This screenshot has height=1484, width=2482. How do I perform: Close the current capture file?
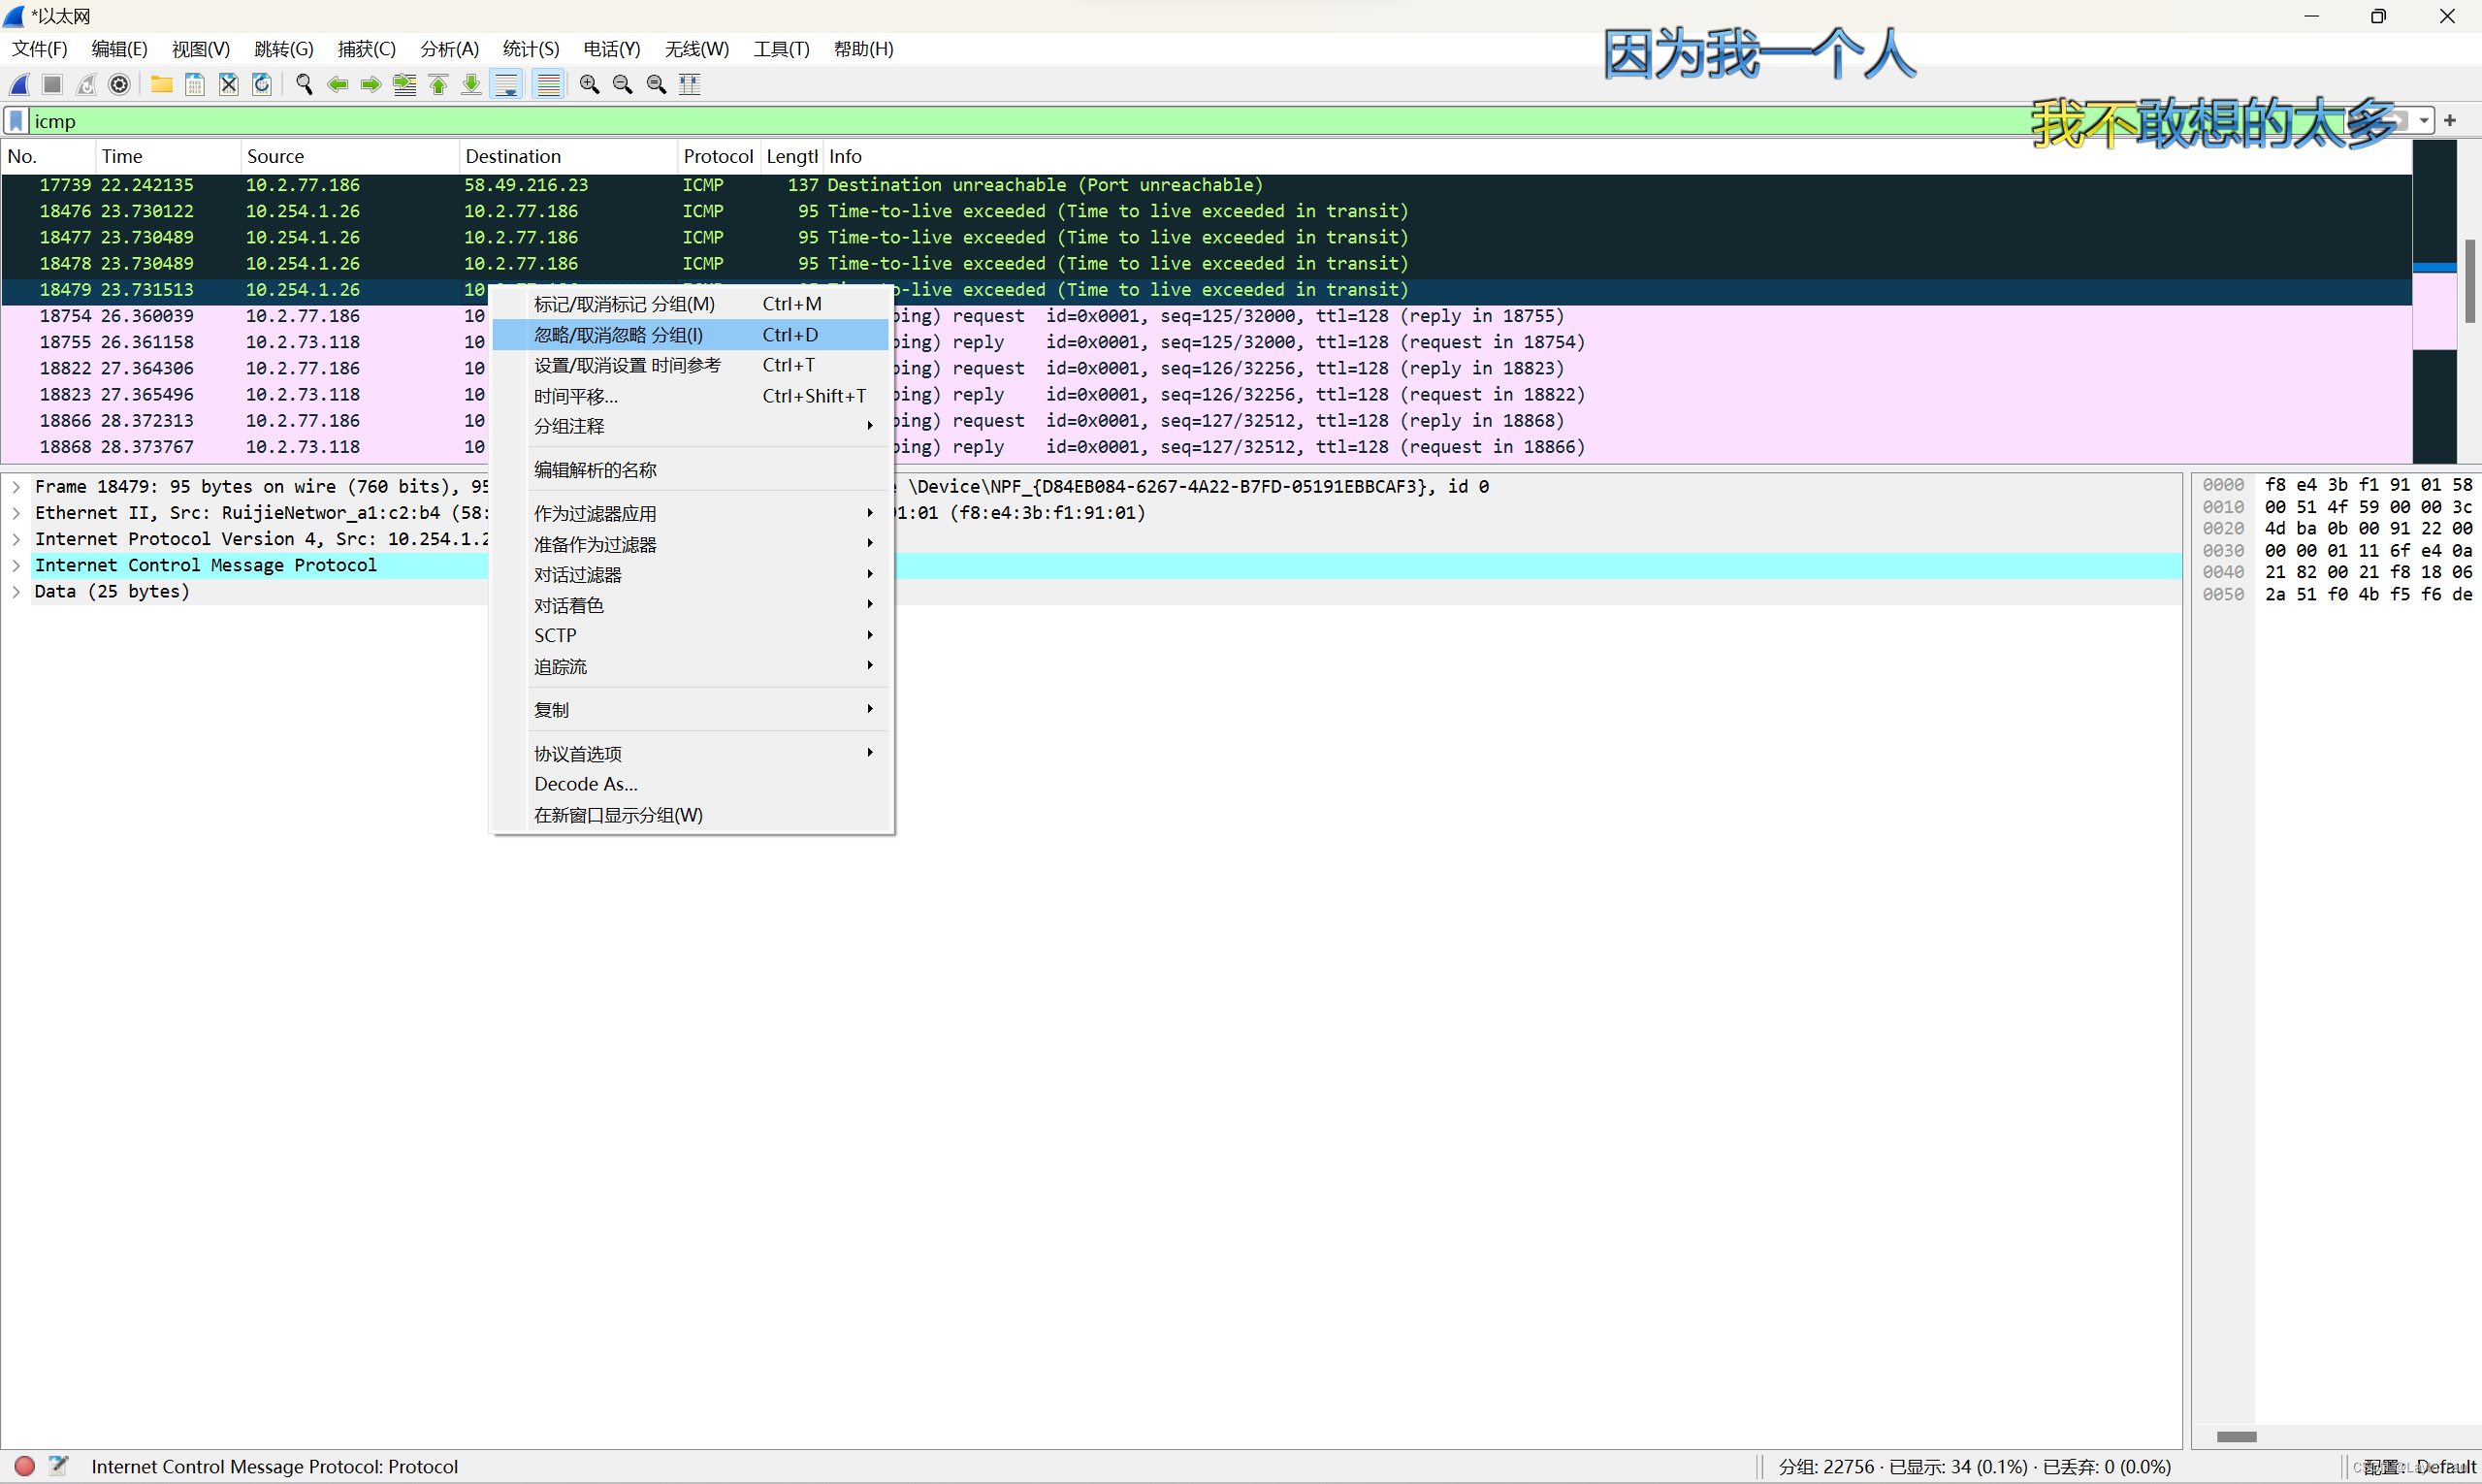[x=229, y=85]
